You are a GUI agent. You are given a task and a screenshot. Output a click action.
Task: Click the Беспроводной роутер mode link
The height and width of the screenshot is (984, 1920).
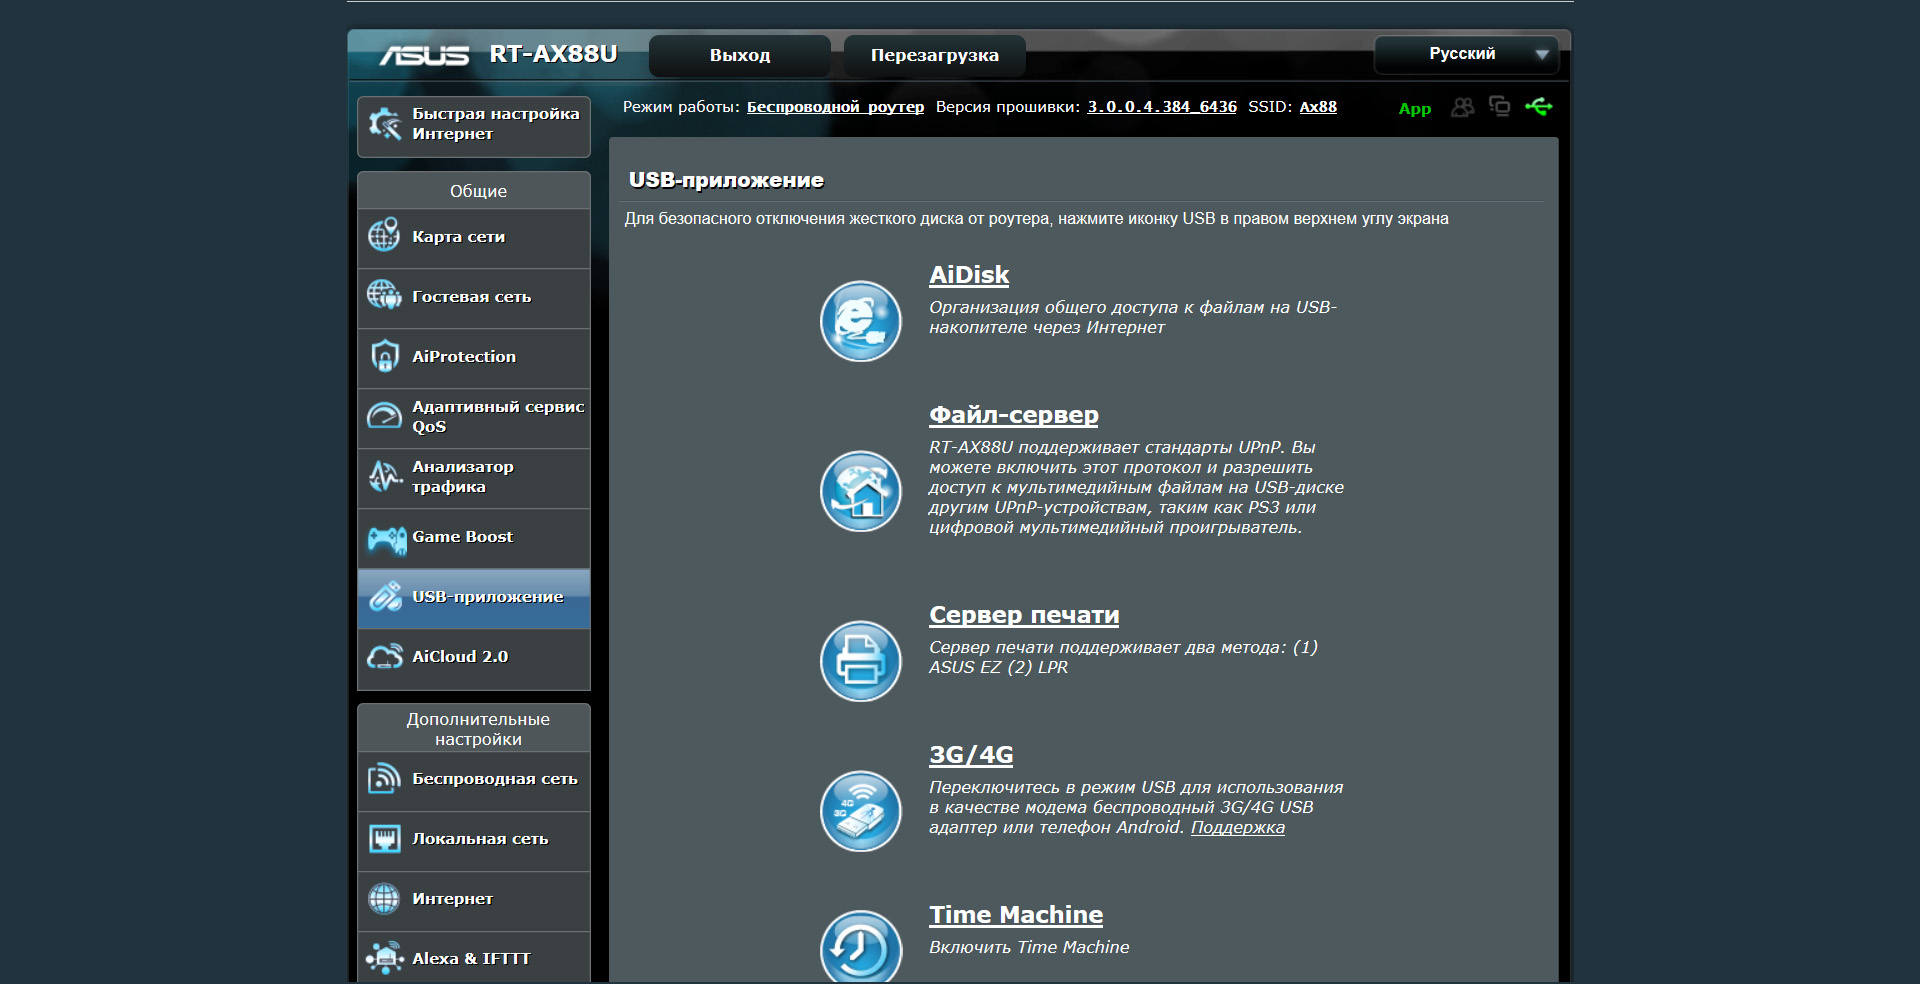click(x=835, y=107)
